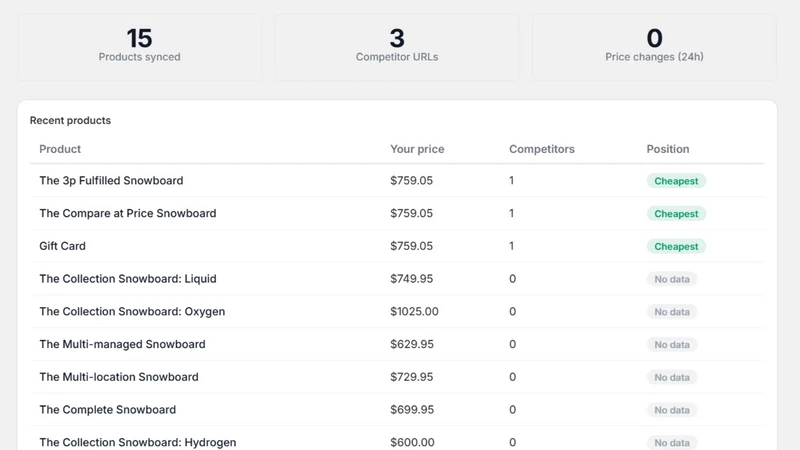Screen dimensions: 800x450
Task: Click No data badge for Collection Snowboard: Hydrogen
Action: pos(672,442)
